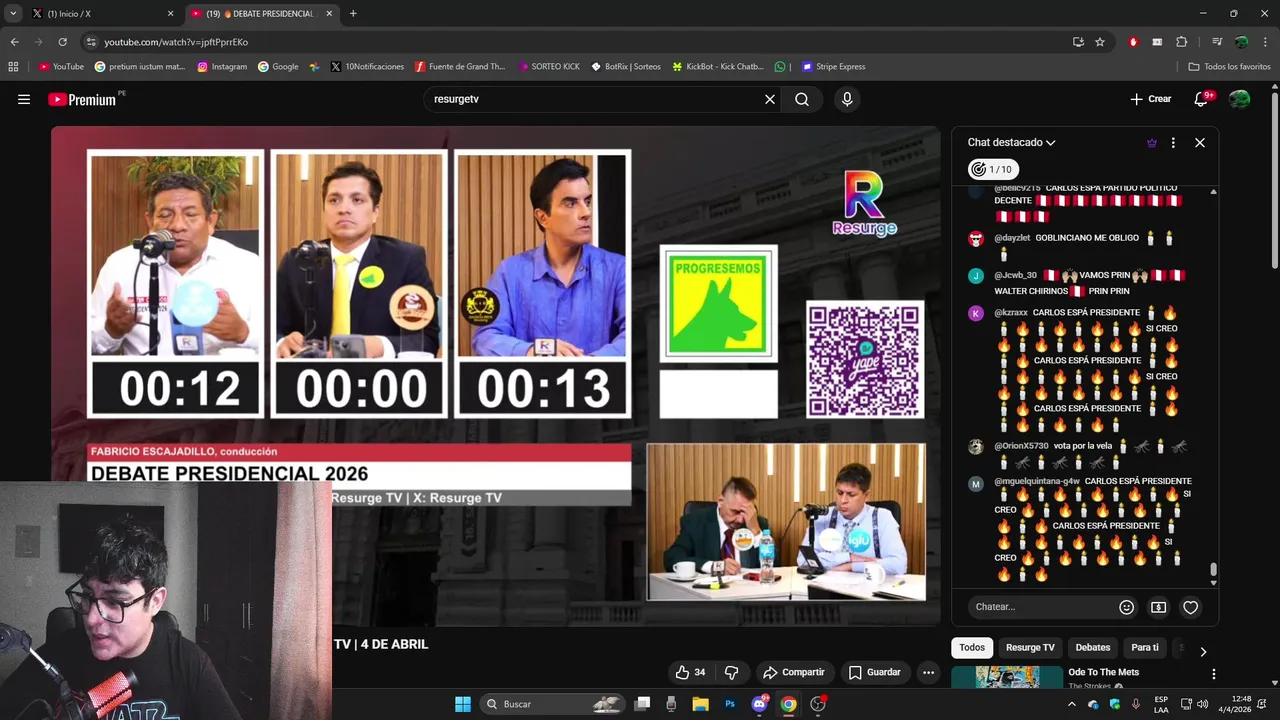Screen dimensions: 1280x720
Task: Open the YouTube account avatar menu
Action: pos(1239,99)
